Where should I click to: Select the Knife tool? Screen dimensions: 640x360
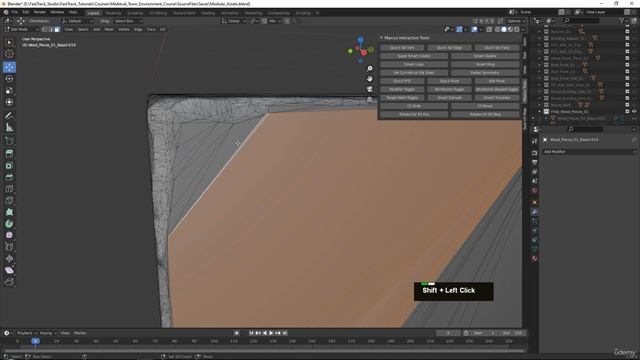(x=9, y=200)
